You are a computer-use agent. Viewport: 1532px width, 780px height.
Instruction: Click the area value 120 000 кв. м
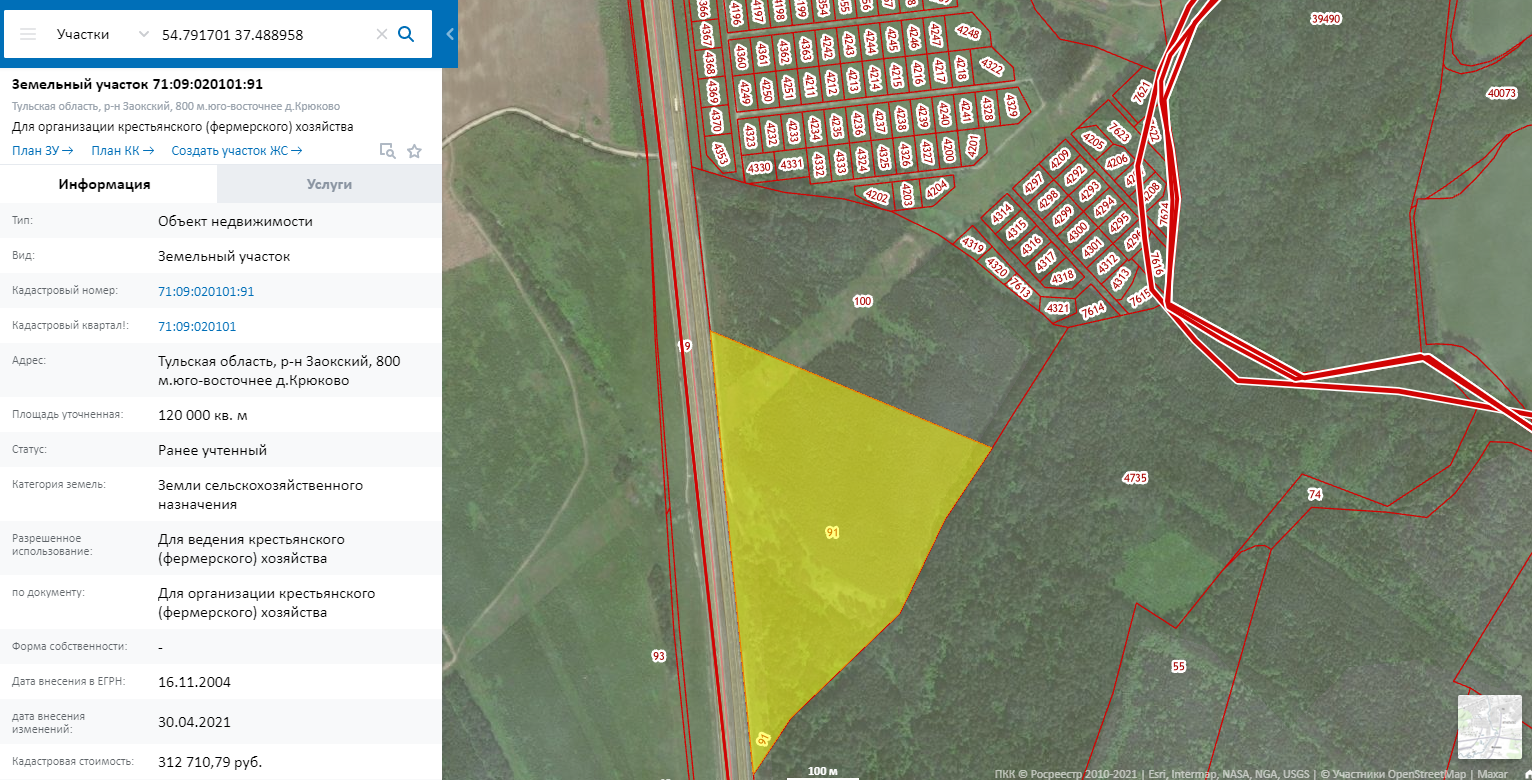(203, 414)
